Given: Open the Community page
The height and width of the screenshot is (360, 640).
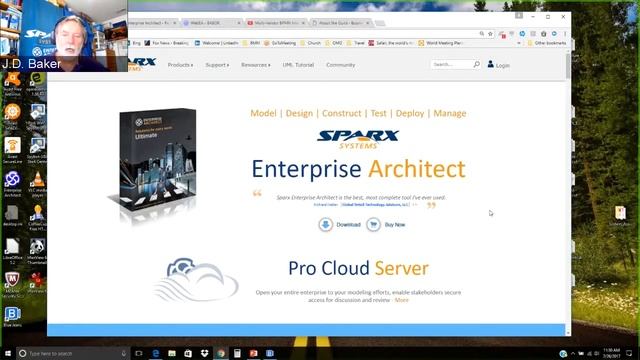Looking at the screenshot, I should coord(340,65).
